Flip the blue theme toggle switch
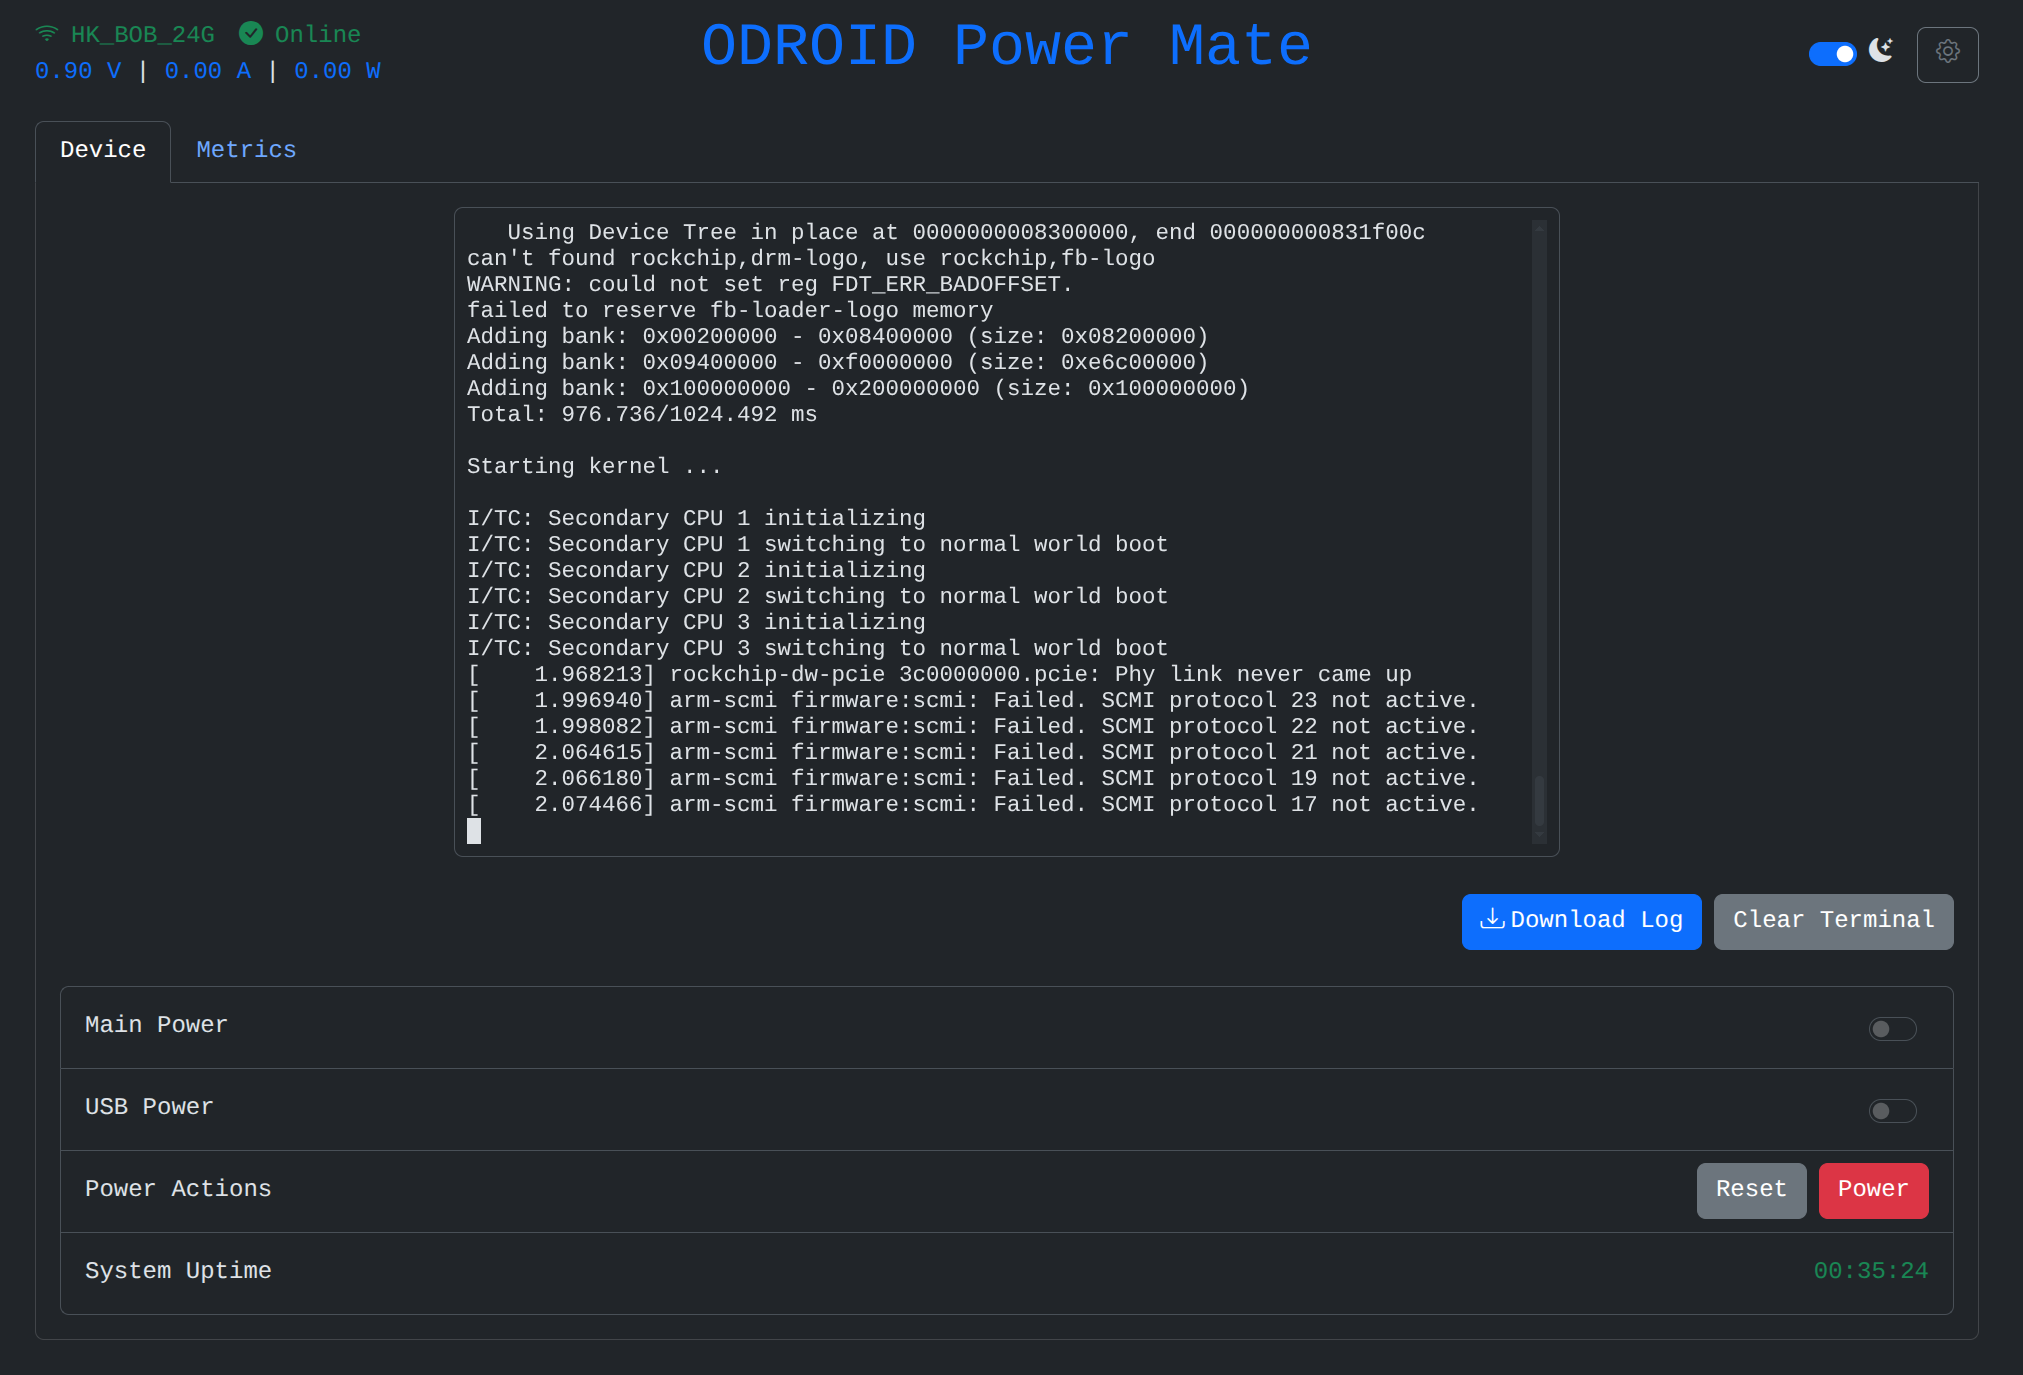 coord(1833,53)
